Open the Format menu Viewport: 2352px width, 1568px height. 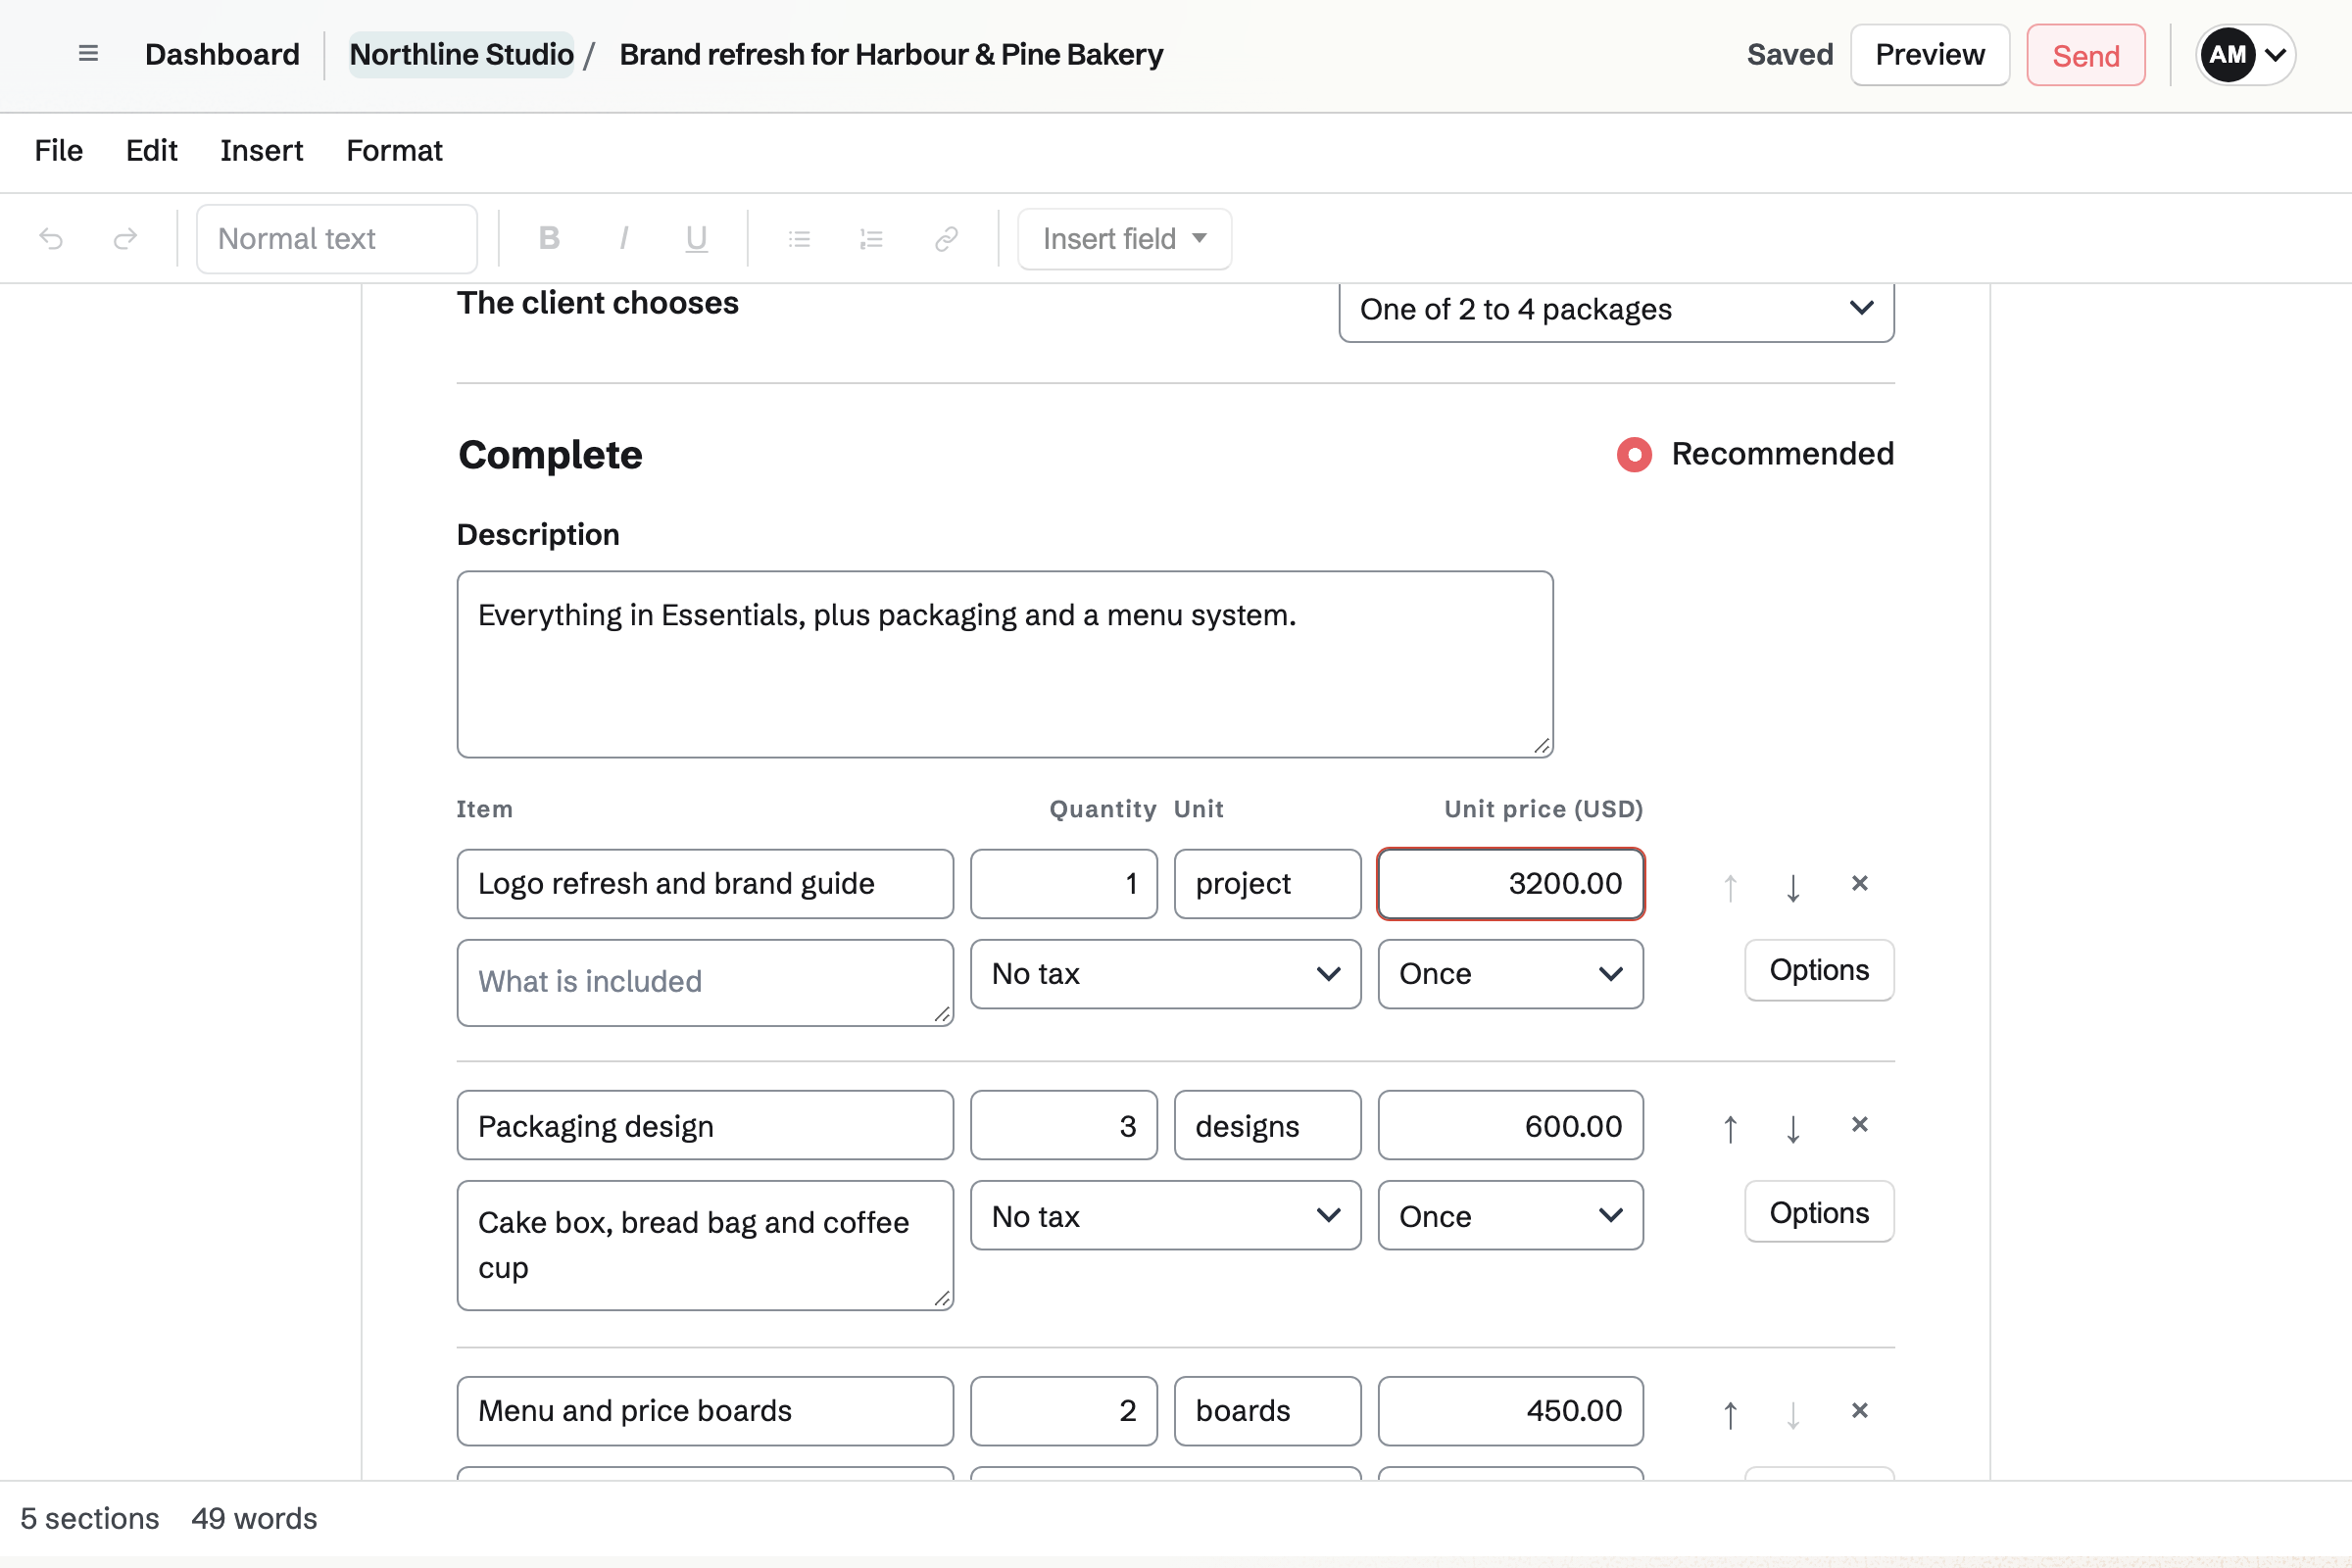pyautogui.click(x=394, y=151)
